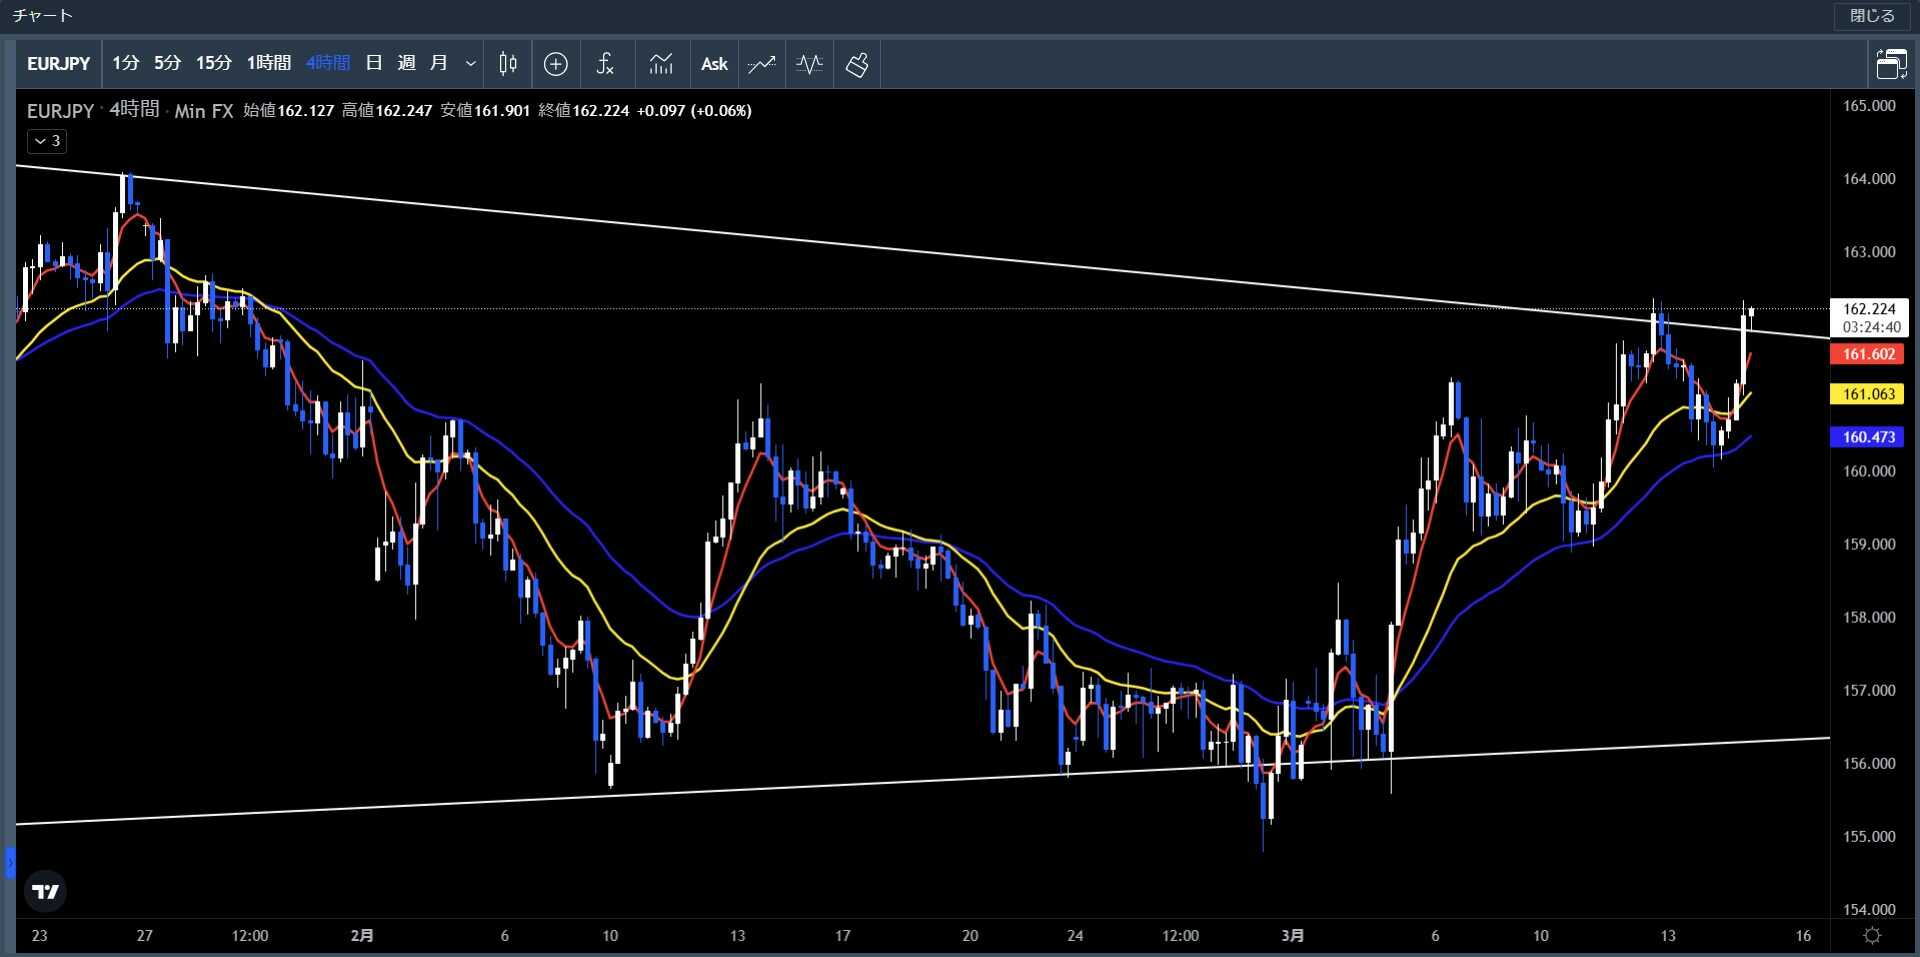Click the red moving average label 161.602

pyautogui.click(x=1868, y=354)
